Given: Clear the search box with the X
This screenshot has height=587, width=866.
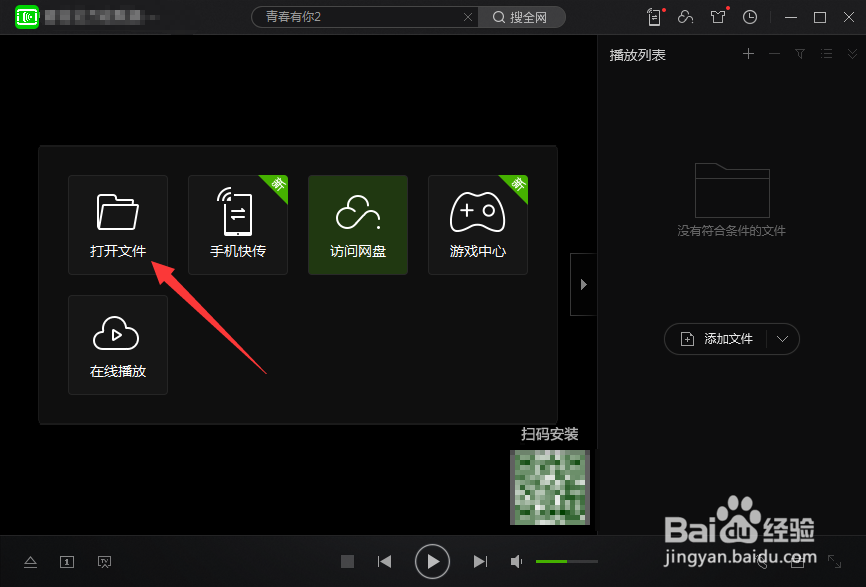Looking at the screenshot, I should coord(468,17).
